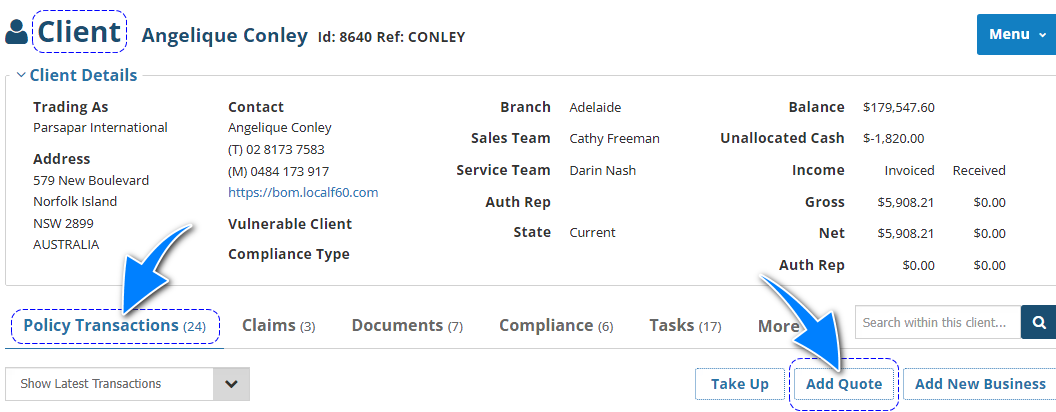Switch to the Policy Transactions tab
Screen dimensions: 1056x412
(x=114, y=326)
